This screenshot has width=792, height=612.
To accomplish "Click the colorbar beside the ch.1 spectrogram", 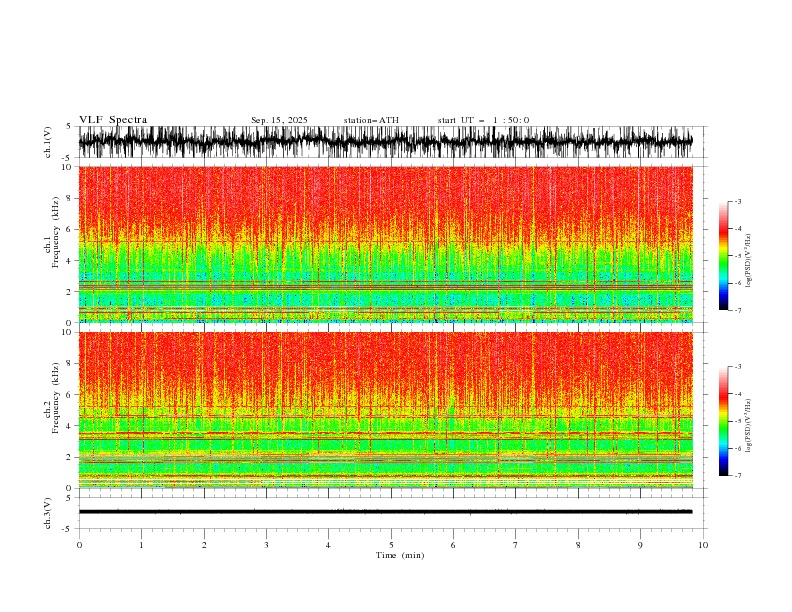I will pyautogui.click(x=724, y=256).
